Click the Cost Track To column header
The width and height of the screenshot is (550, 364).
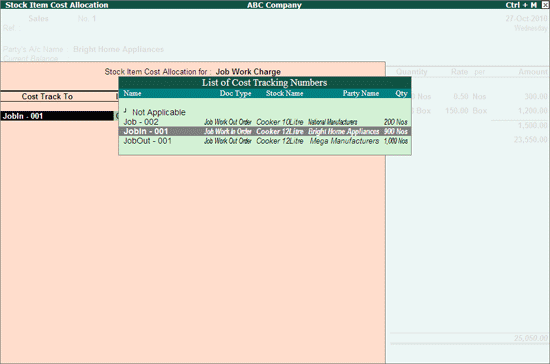[x=47, y=96]
